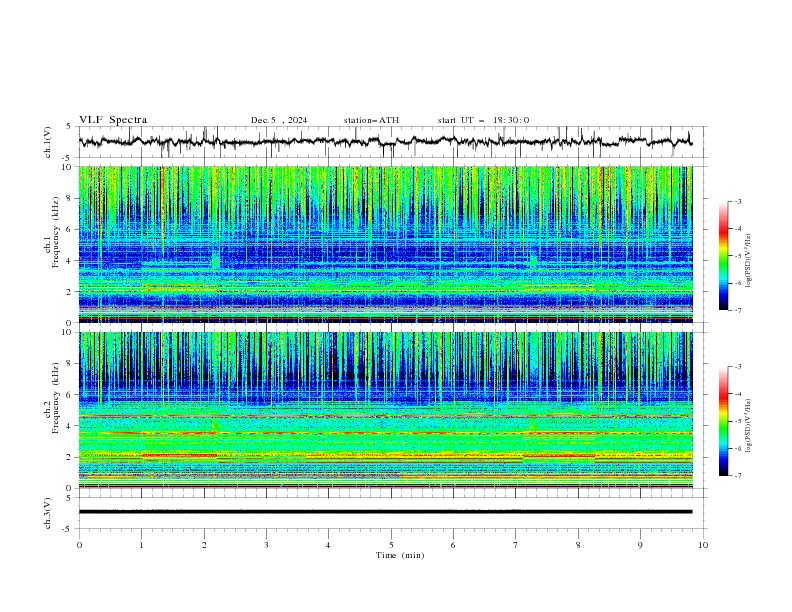Click x-axis time tick label "10"
This screenshot has height=612, width=792.
703,545
